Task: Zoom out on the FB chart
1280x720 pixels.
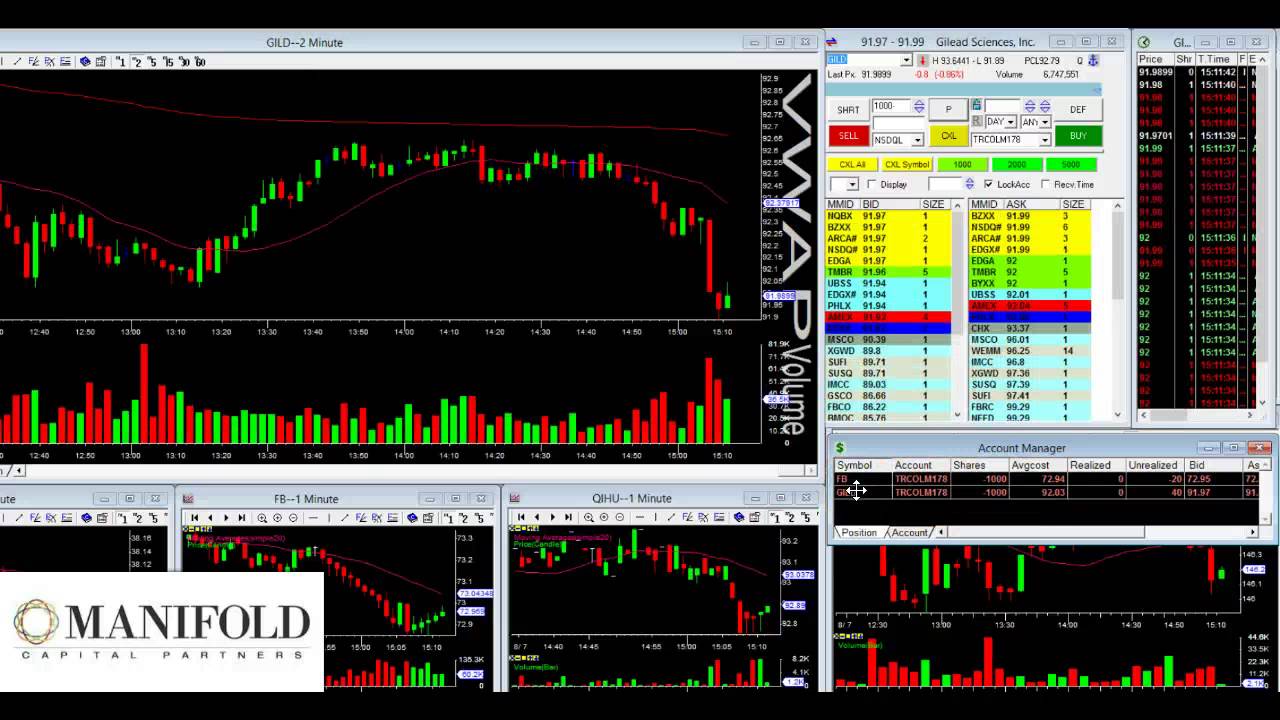Action: [x=293, y=518]
